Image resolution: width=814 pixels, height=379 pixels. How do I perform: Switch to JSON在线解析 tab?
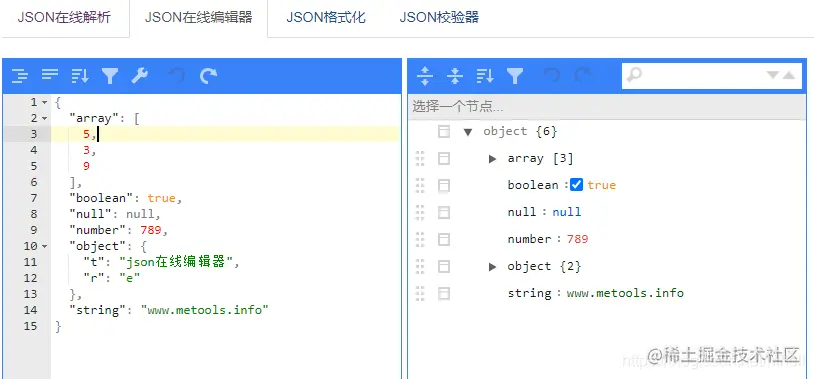[64, 18]
